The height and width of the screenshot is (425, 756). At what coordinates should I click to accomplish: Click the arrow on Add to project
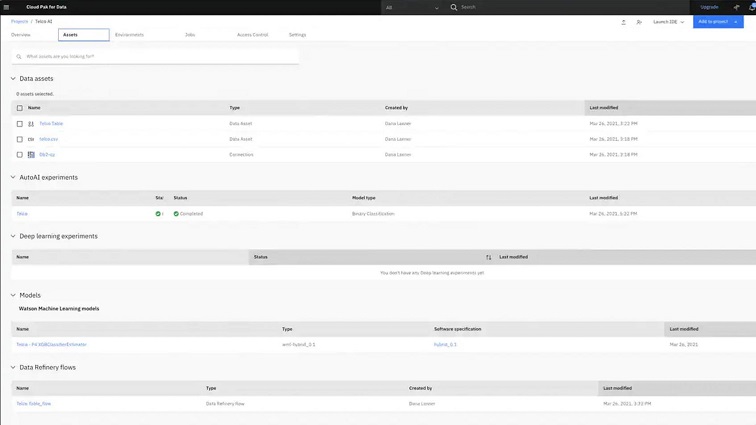click(x=736, y=22)
